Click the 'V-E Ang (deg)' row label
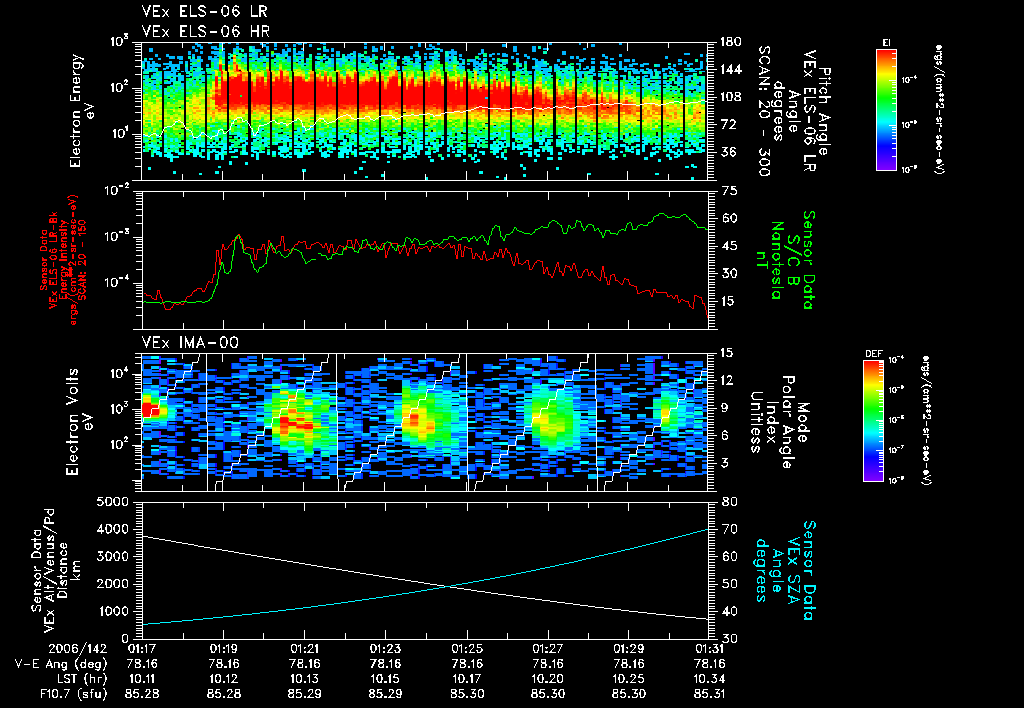The width and height of the screenshot is (1024, 708). pyautogui.click(x=60, y=664)
